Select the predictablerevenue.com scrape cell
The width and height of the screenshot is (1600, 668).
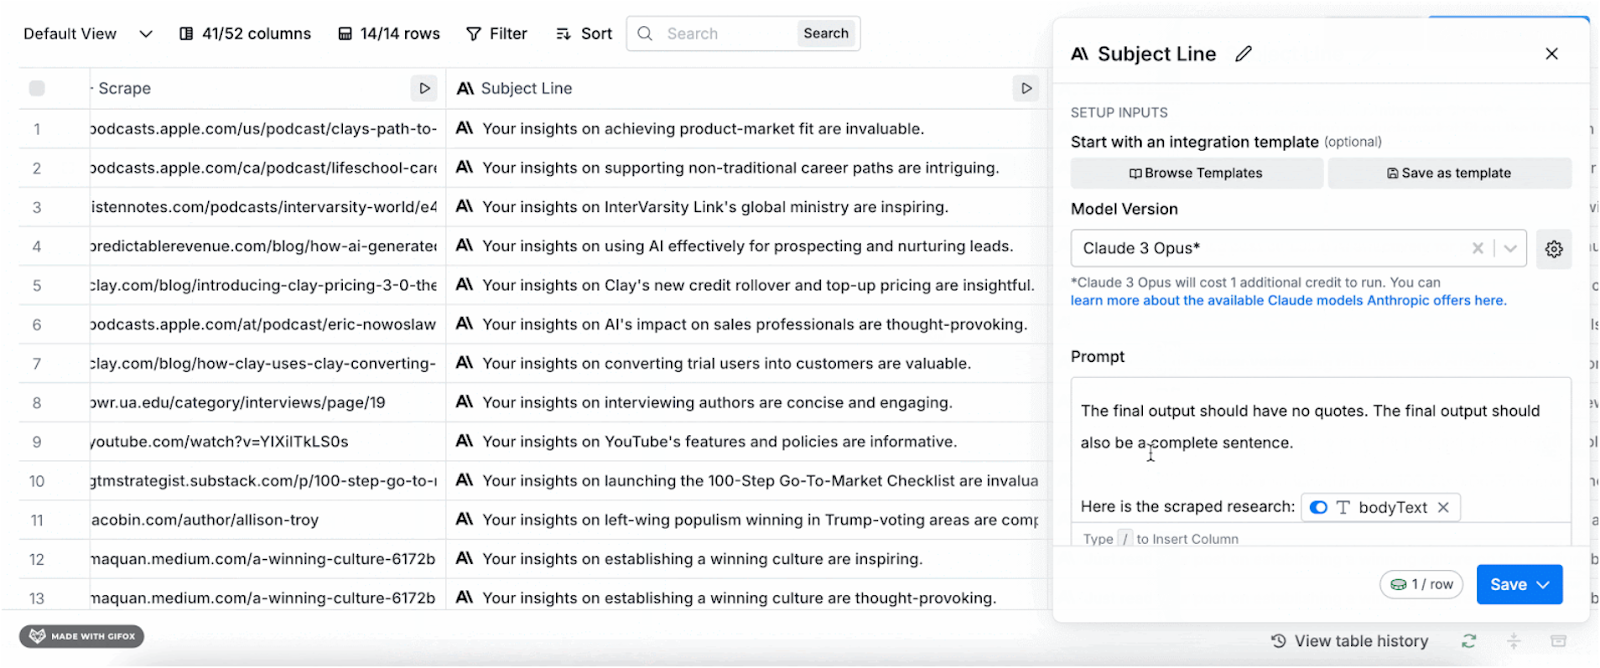coord(267,246)
